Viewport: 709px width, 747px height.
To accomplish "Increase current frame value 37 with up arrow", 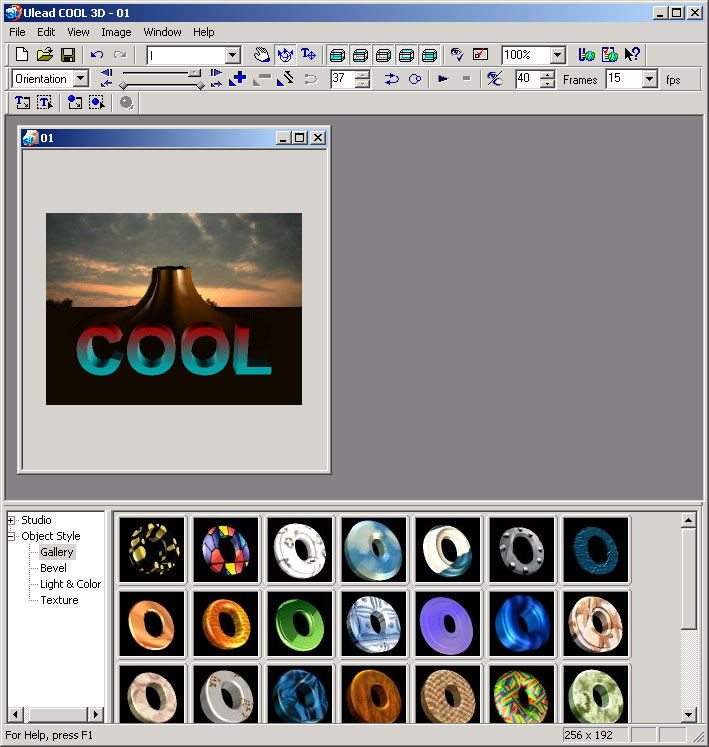I will 363,74.
